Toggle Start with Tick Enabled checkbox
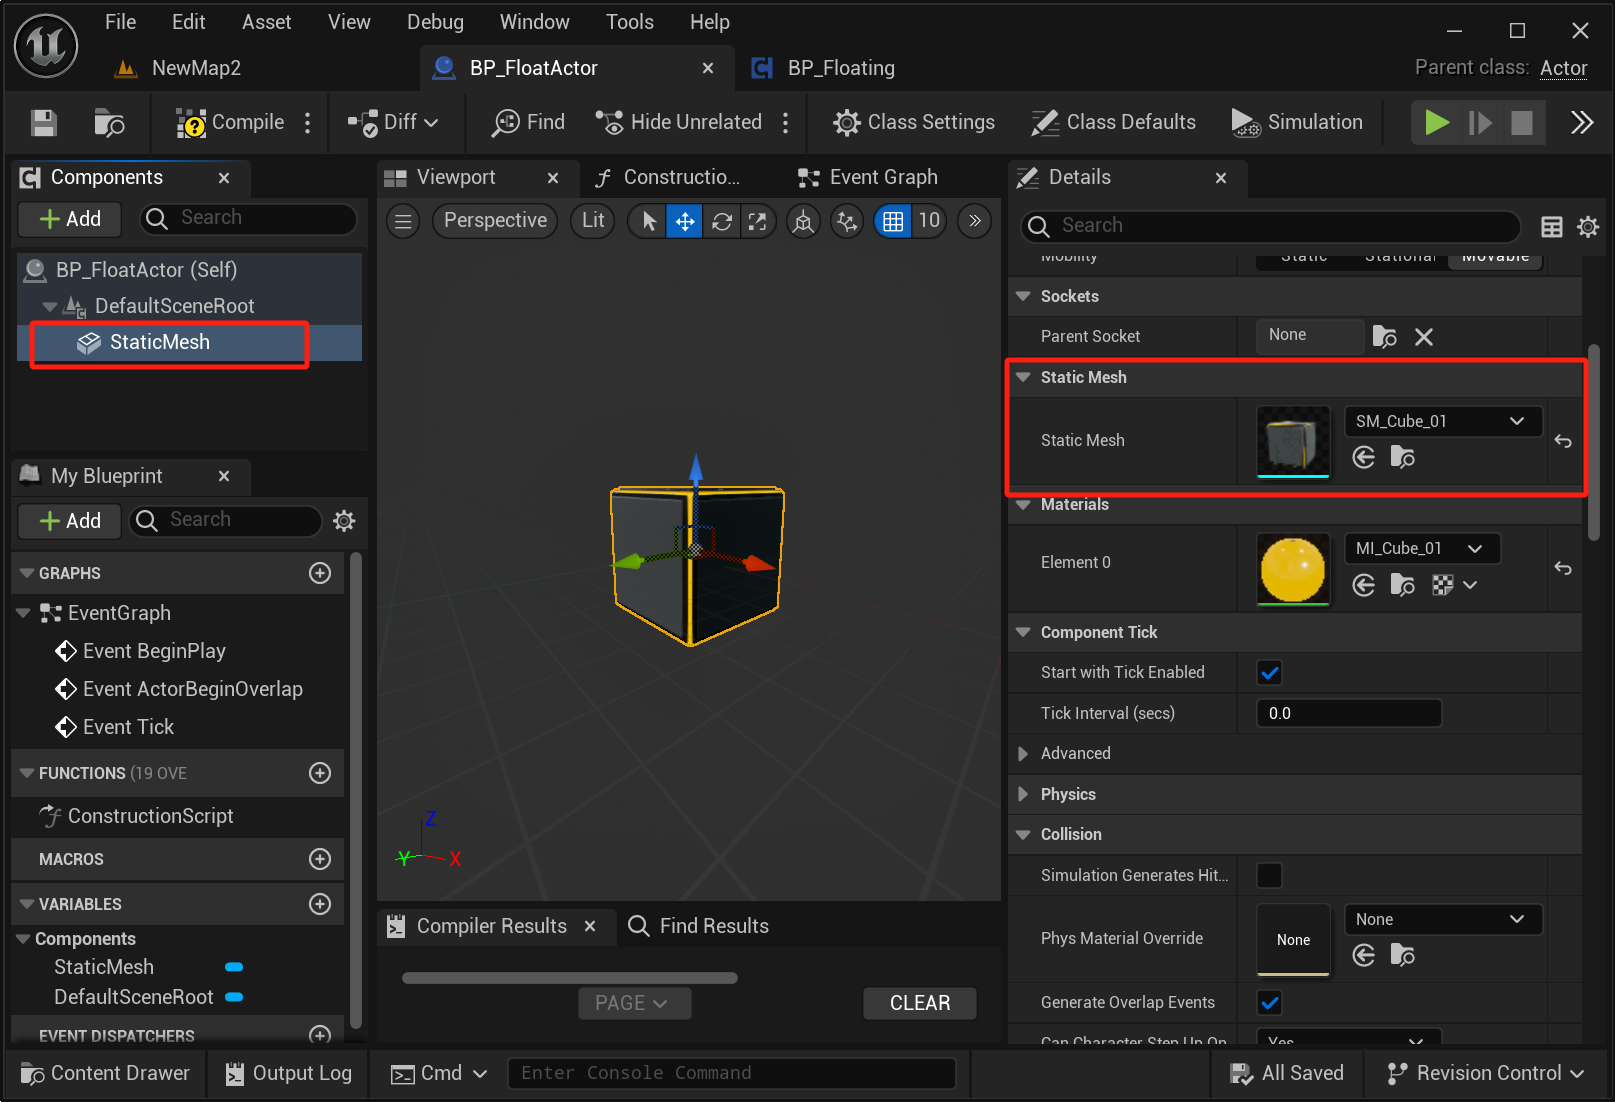Screen dimensions: 1615x1102 click(1269, 673)
